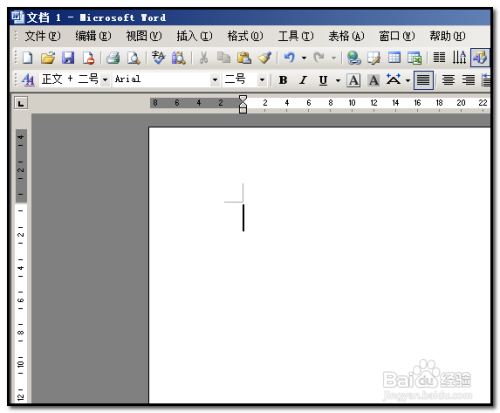Screen dimensions: 500x413
Task: Undo the last action
Action: (289, 58)
